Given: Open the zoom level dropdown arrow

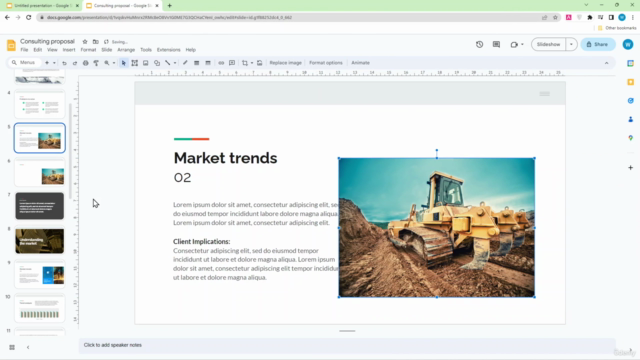Looking at the screenshot, I should coord(114,63).
